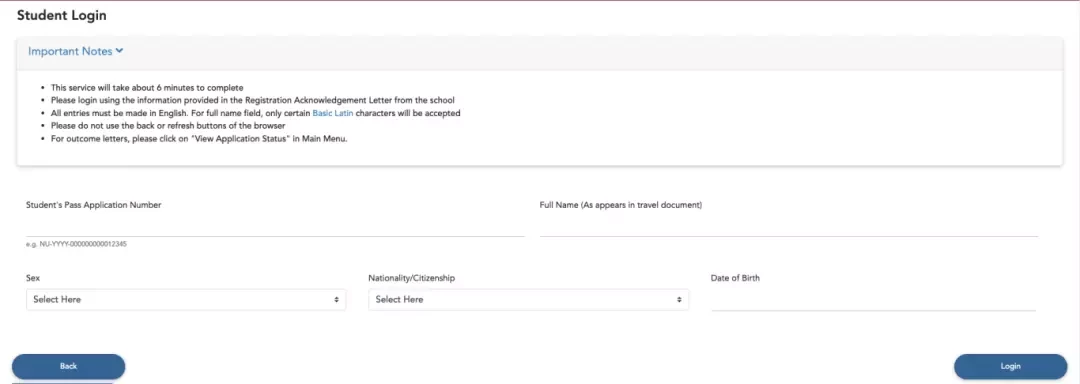Click the Sex dropdown arrow icon

click(336, 300)
